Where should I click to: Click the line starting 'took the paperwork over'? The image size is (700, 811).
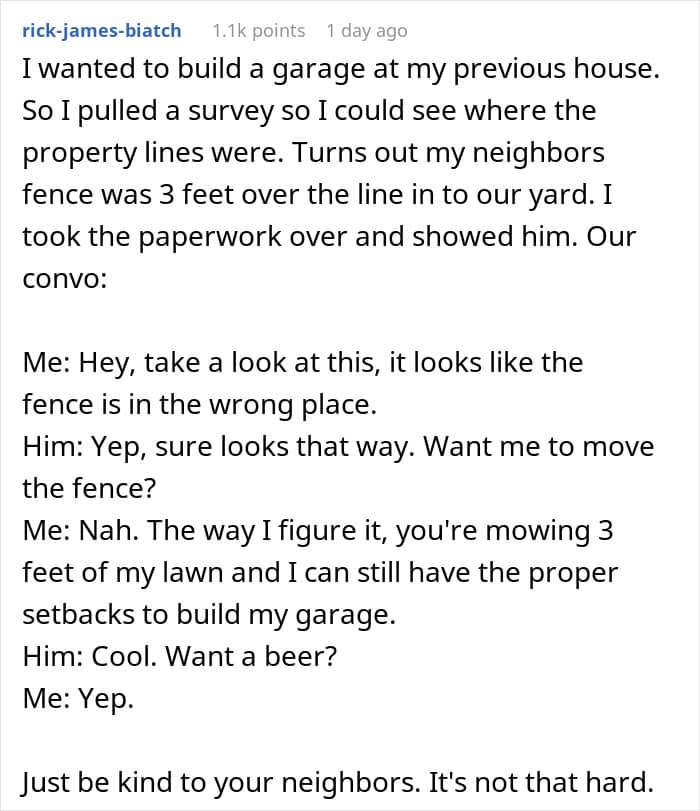pyautogui.click(x=329, y=237)
